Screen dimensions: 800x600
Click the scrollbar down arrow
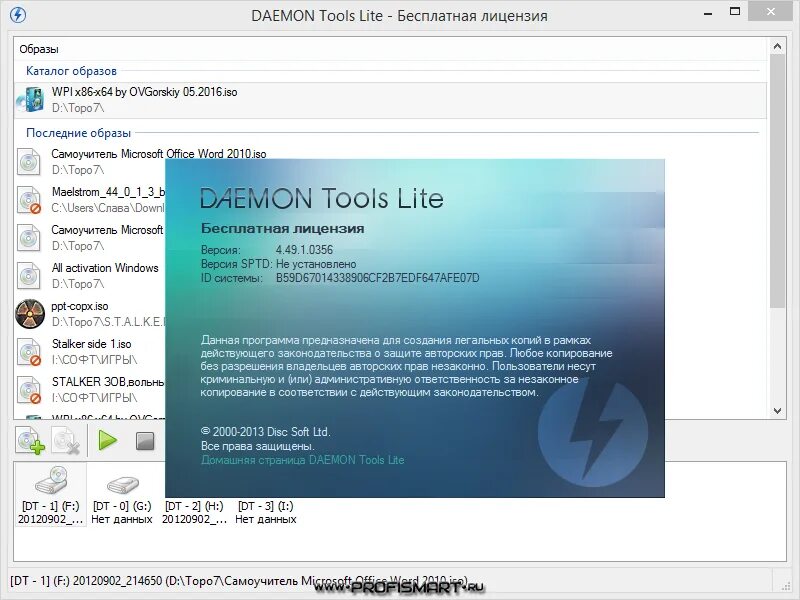click(777, 410)
